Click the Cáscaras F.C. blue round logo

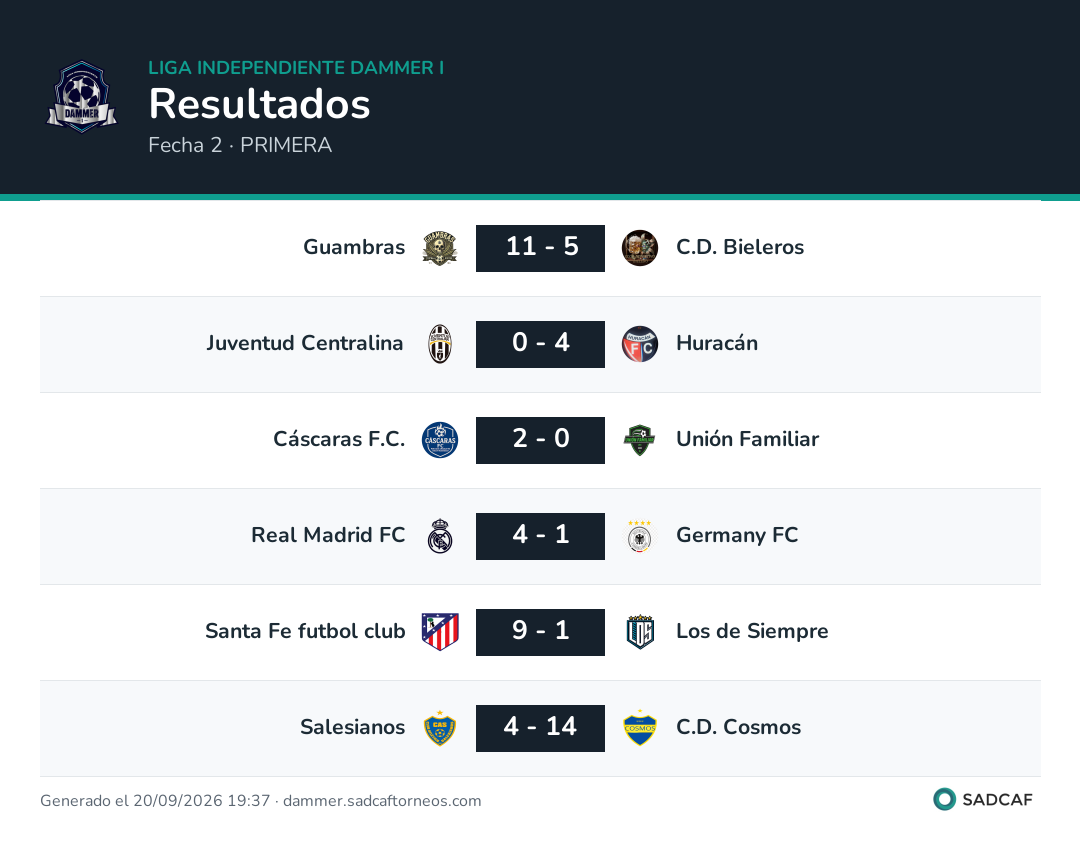tap(440, 440)
